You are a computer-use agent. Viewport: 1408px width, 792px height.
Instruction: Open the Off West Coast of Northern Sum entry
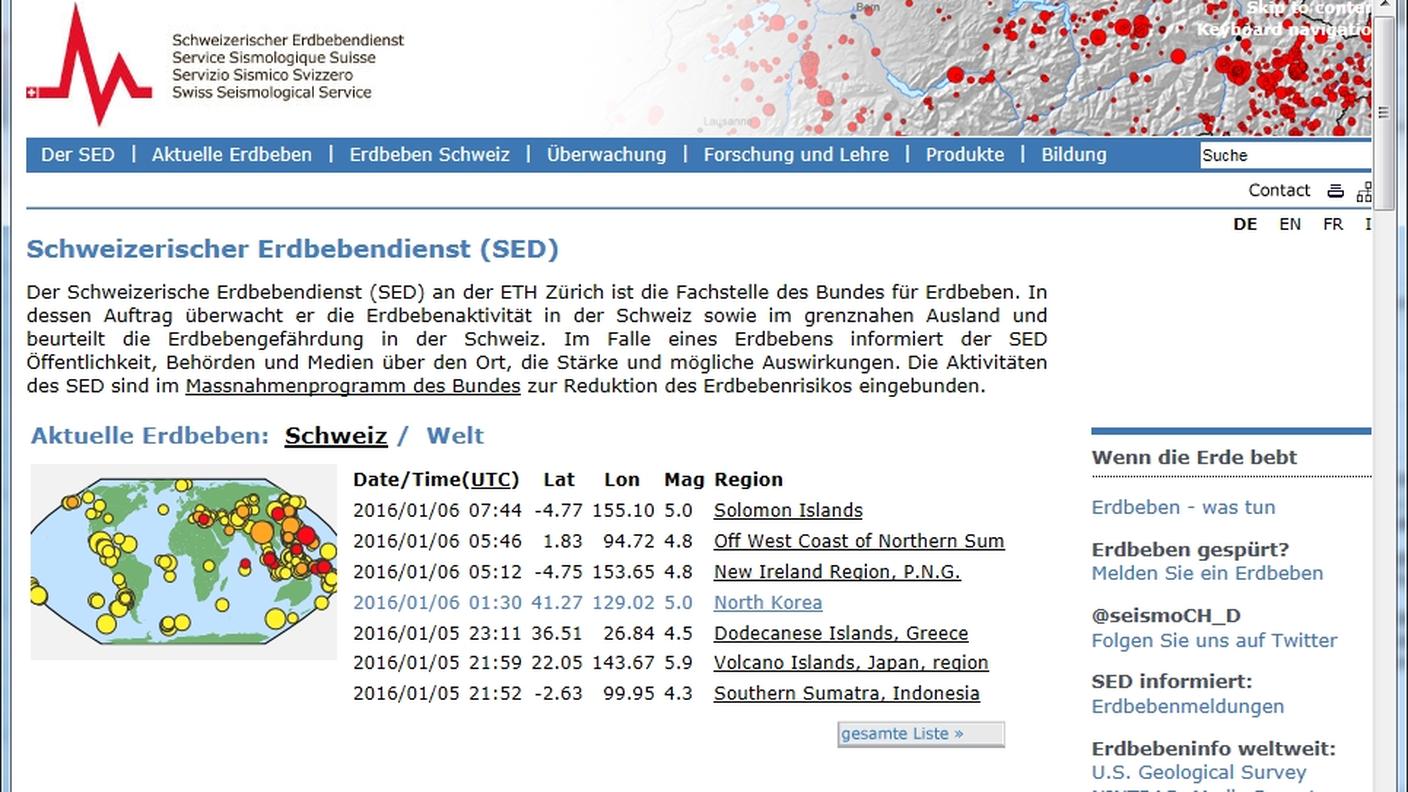tap(859, 542)
